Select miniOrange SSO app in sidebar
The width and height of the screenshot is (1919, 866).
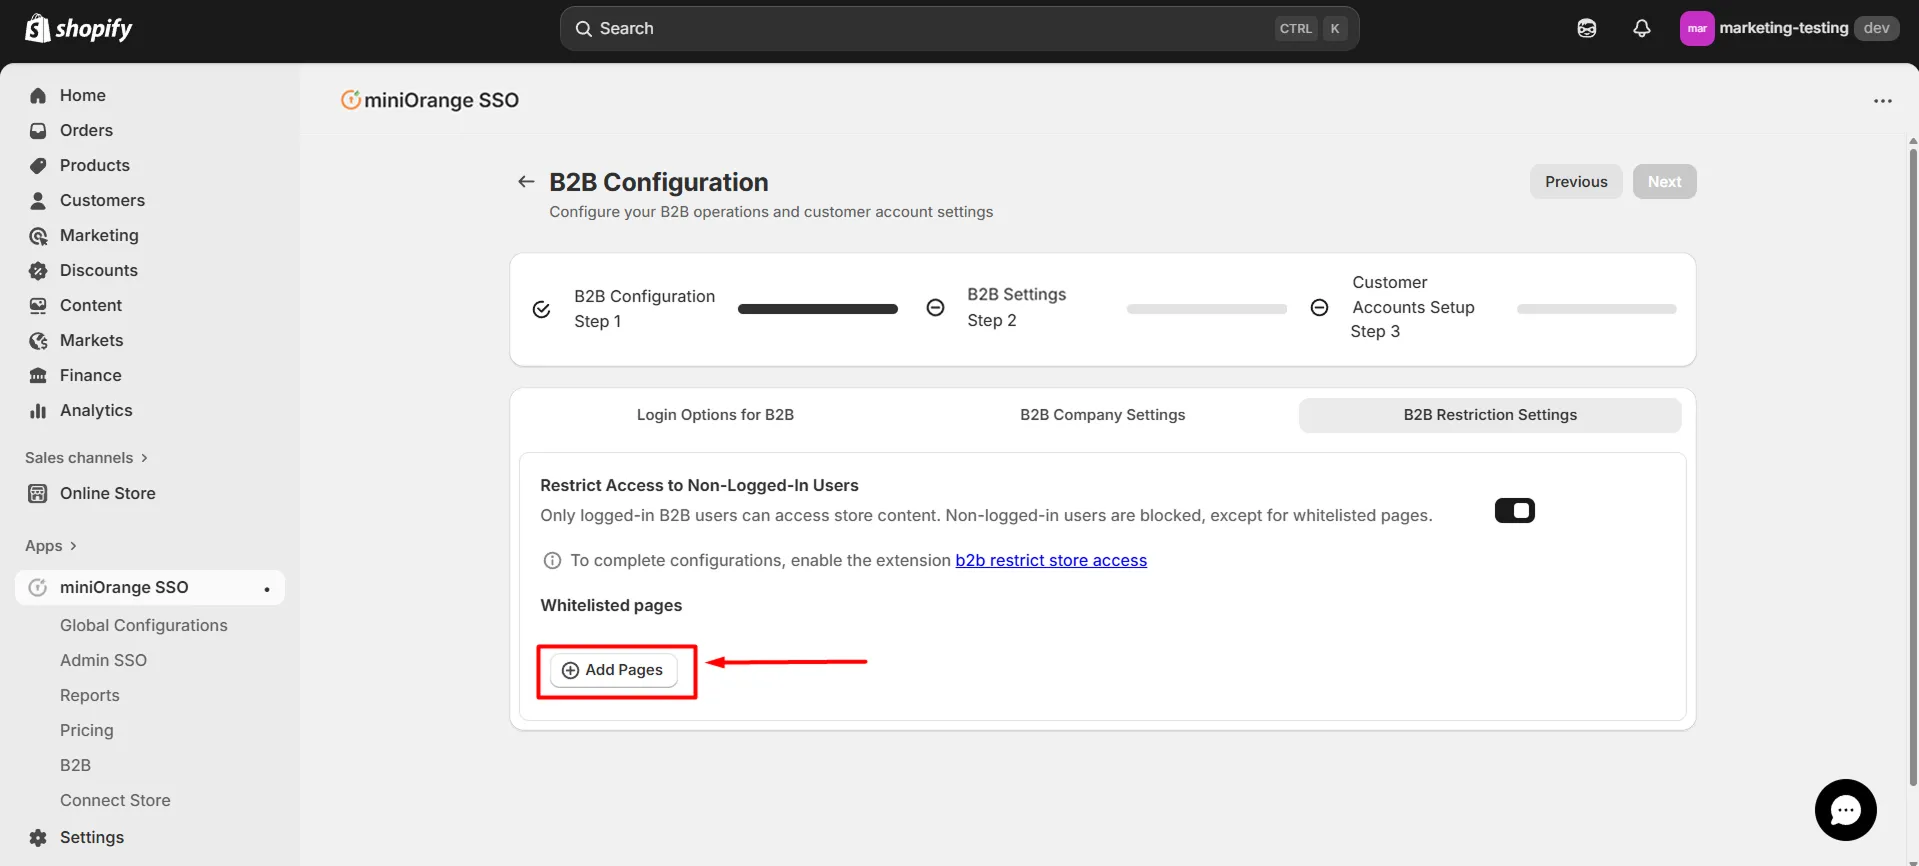click(x=150, y=588)
